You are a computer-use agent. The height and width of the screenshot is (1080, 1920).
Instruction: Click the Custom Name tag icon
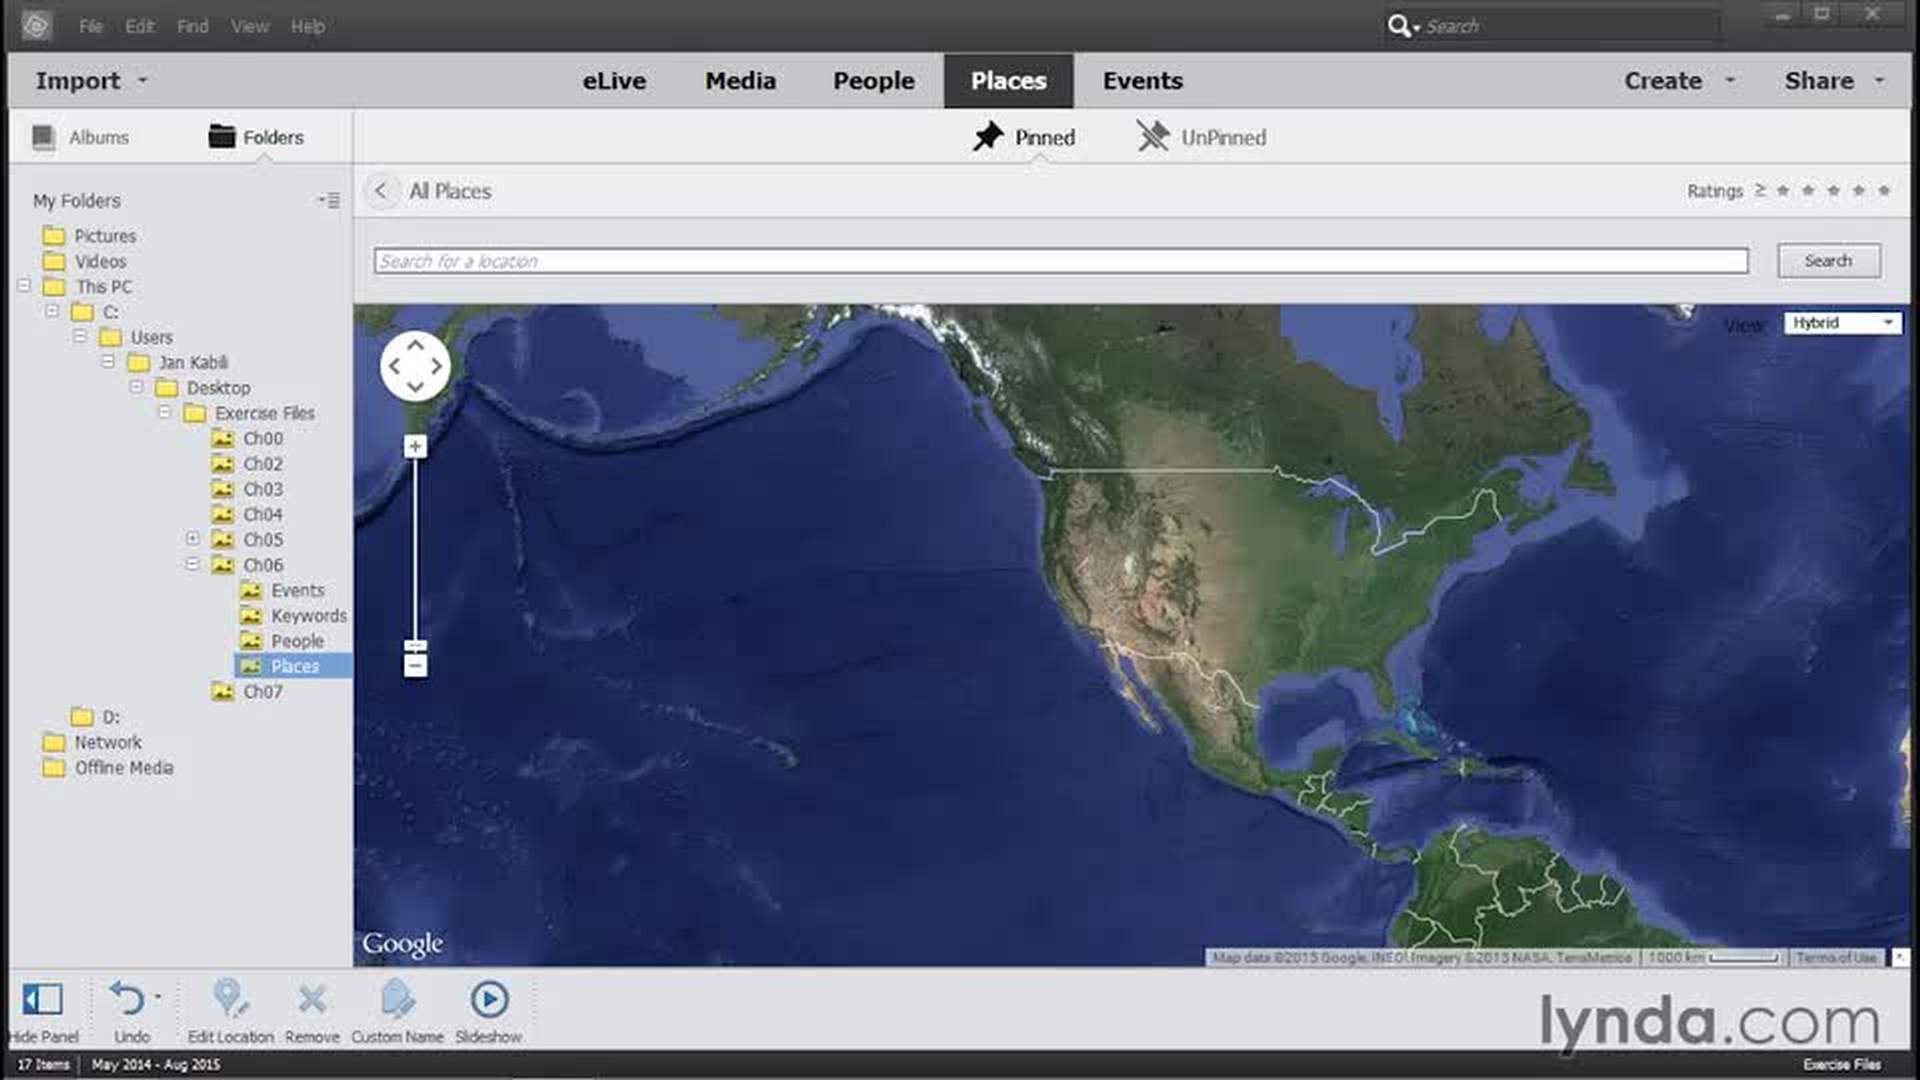397,999
